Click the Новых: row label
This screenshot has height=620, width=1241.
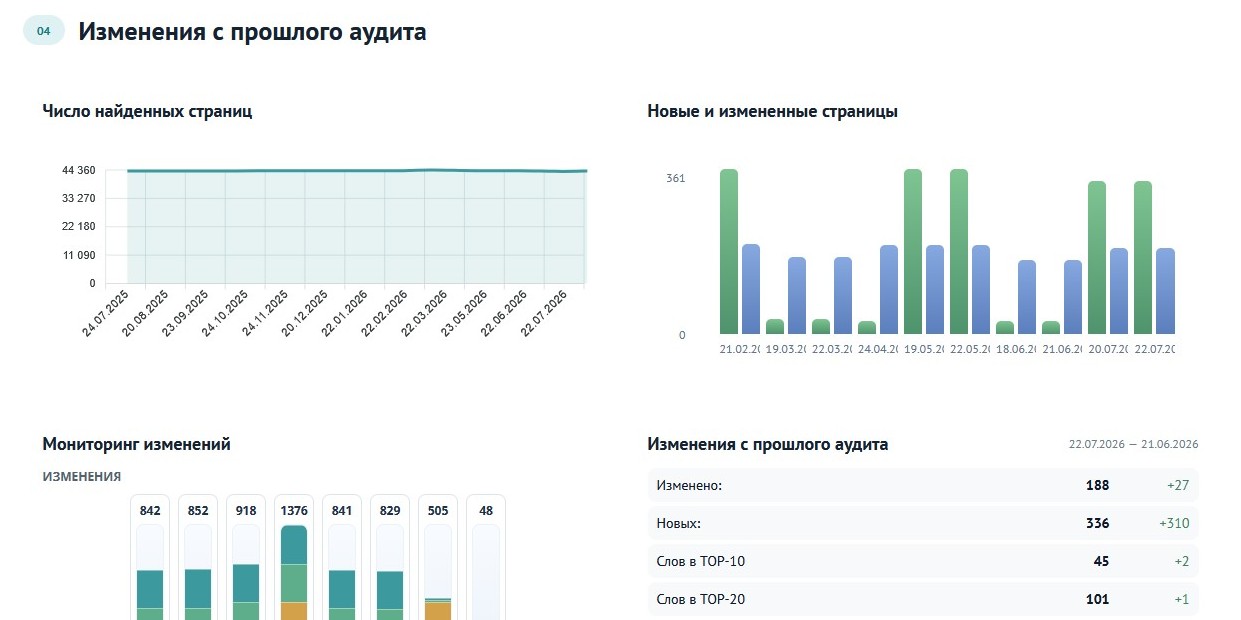coord(679,523)
